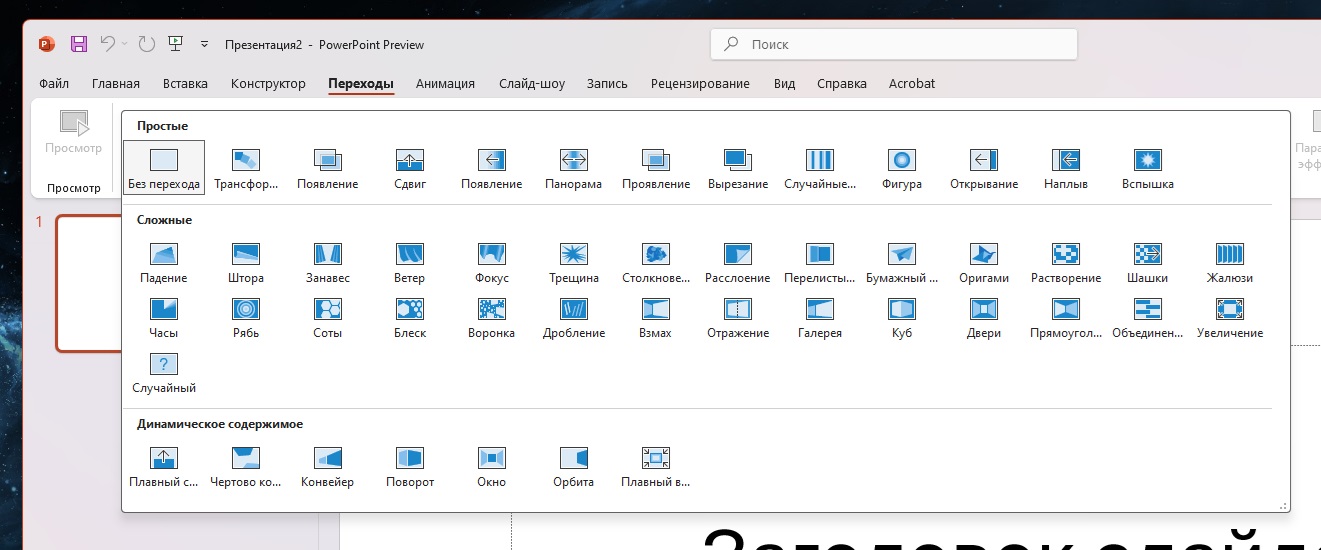Apply the Прямоугольник transition

coord(1066,316)
